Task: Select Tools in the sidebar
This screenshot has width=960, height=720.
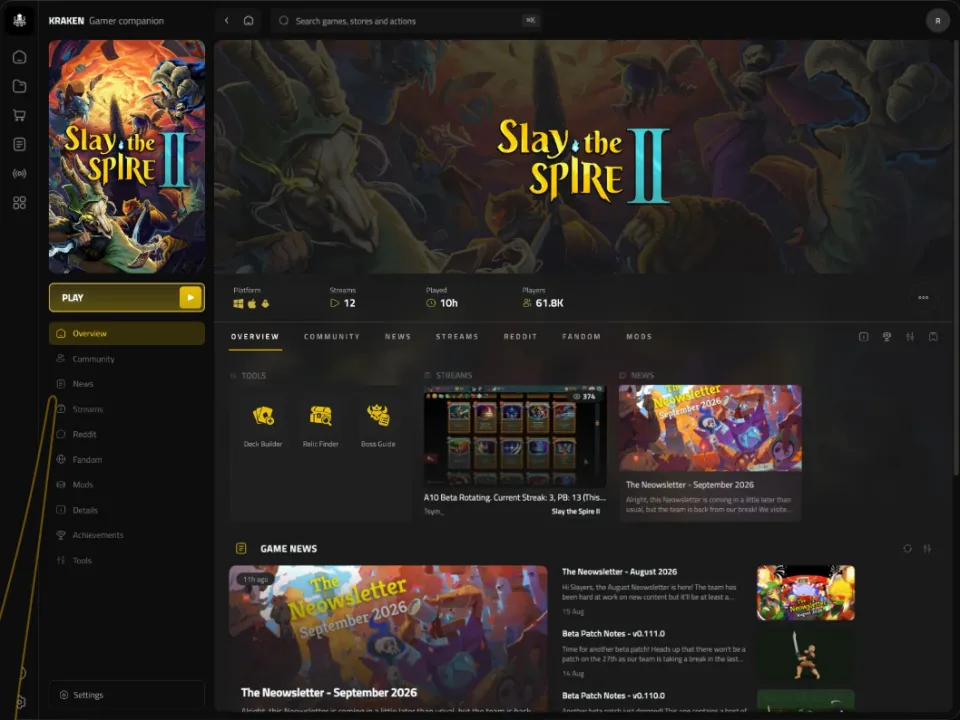Action: coord(127,560)
